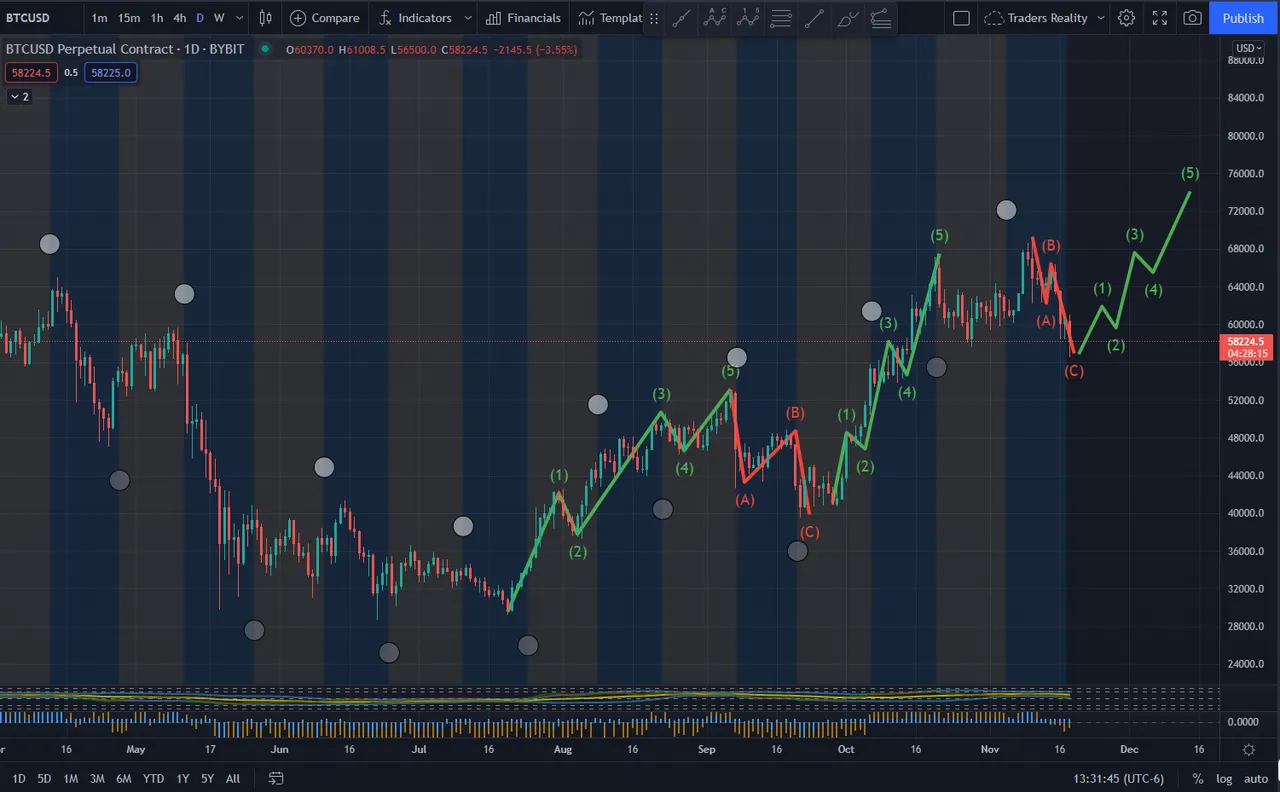Select the D daily timeframe

pyautogui.click(x=200, y=18)
